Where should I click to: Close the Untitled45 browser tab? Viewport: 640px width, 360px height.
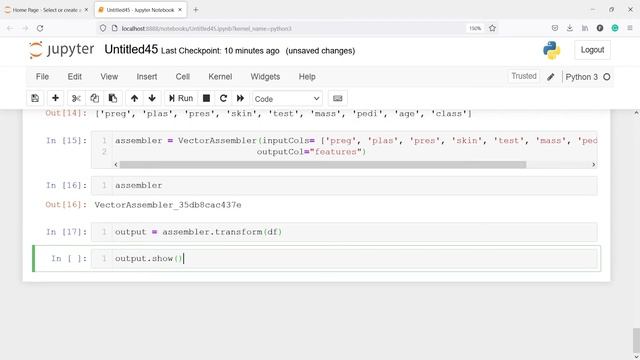tap(180, 10)
